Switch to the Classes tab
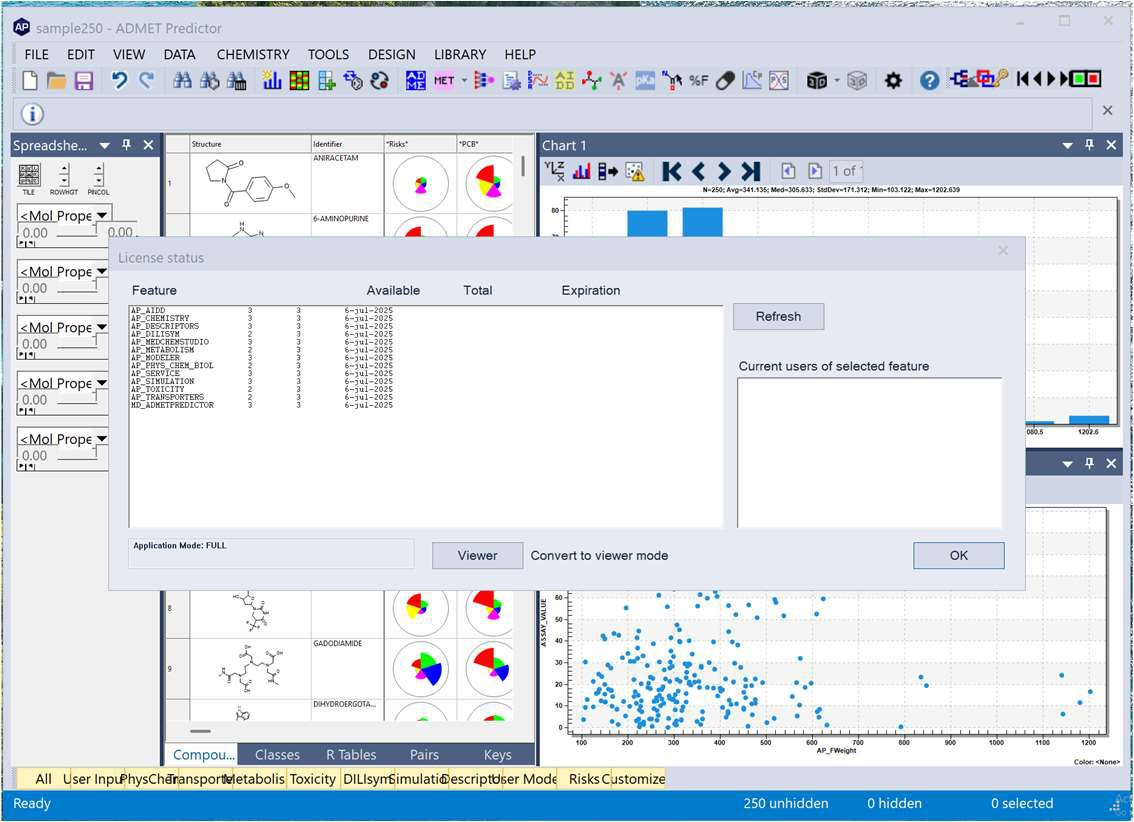The width and height of the screenshot is (1134, 822). tap(277, 754)
